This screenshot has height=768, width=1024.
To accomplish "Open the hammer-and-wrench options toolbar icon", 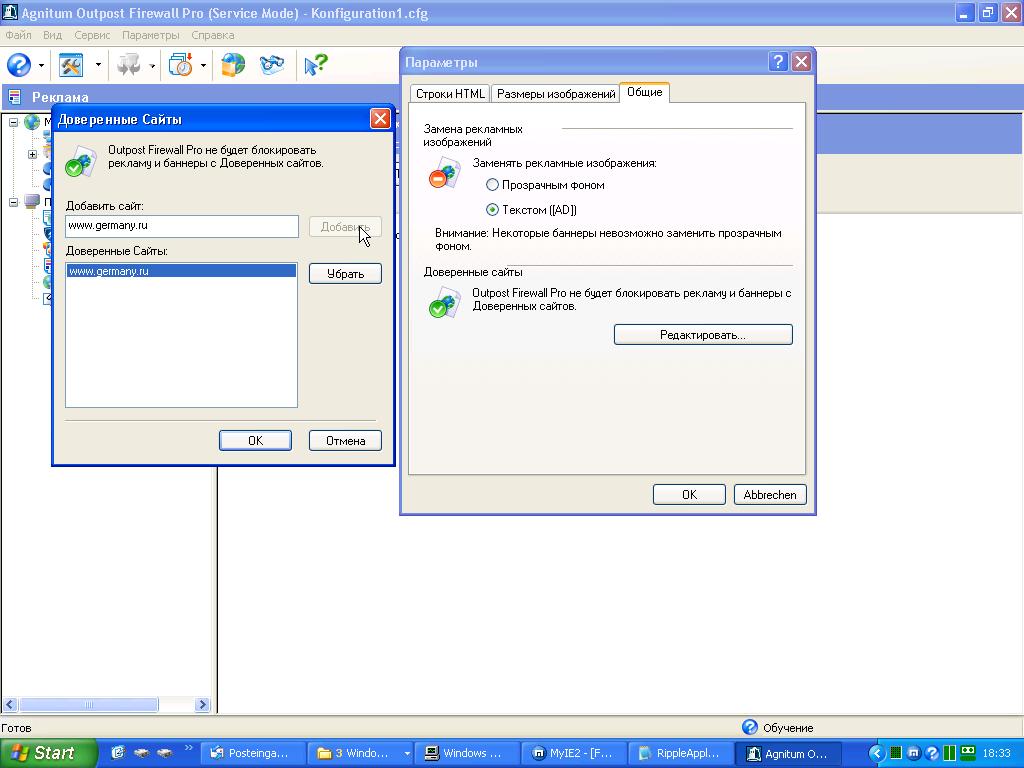I will [71, 65].
